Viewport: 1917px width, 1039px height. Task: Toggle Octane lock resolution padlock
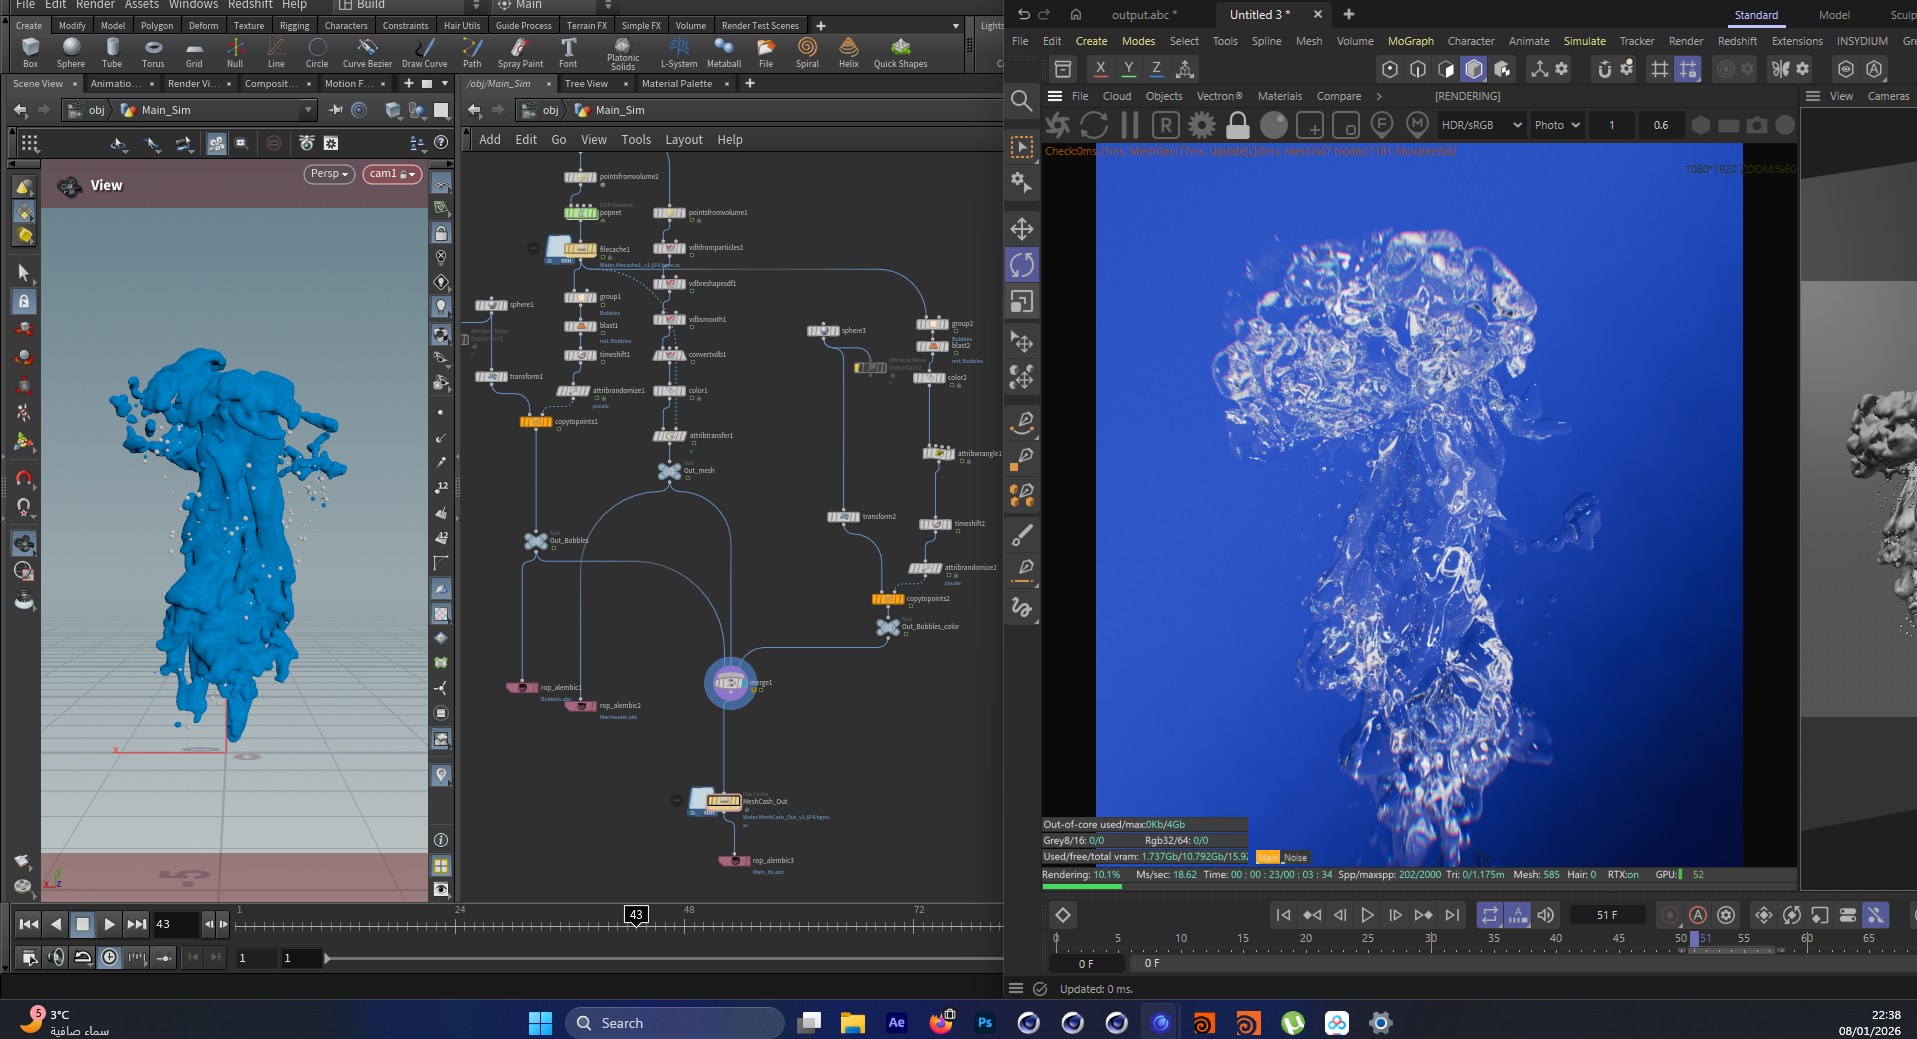pyautogui.click(x=1237, y=125)
